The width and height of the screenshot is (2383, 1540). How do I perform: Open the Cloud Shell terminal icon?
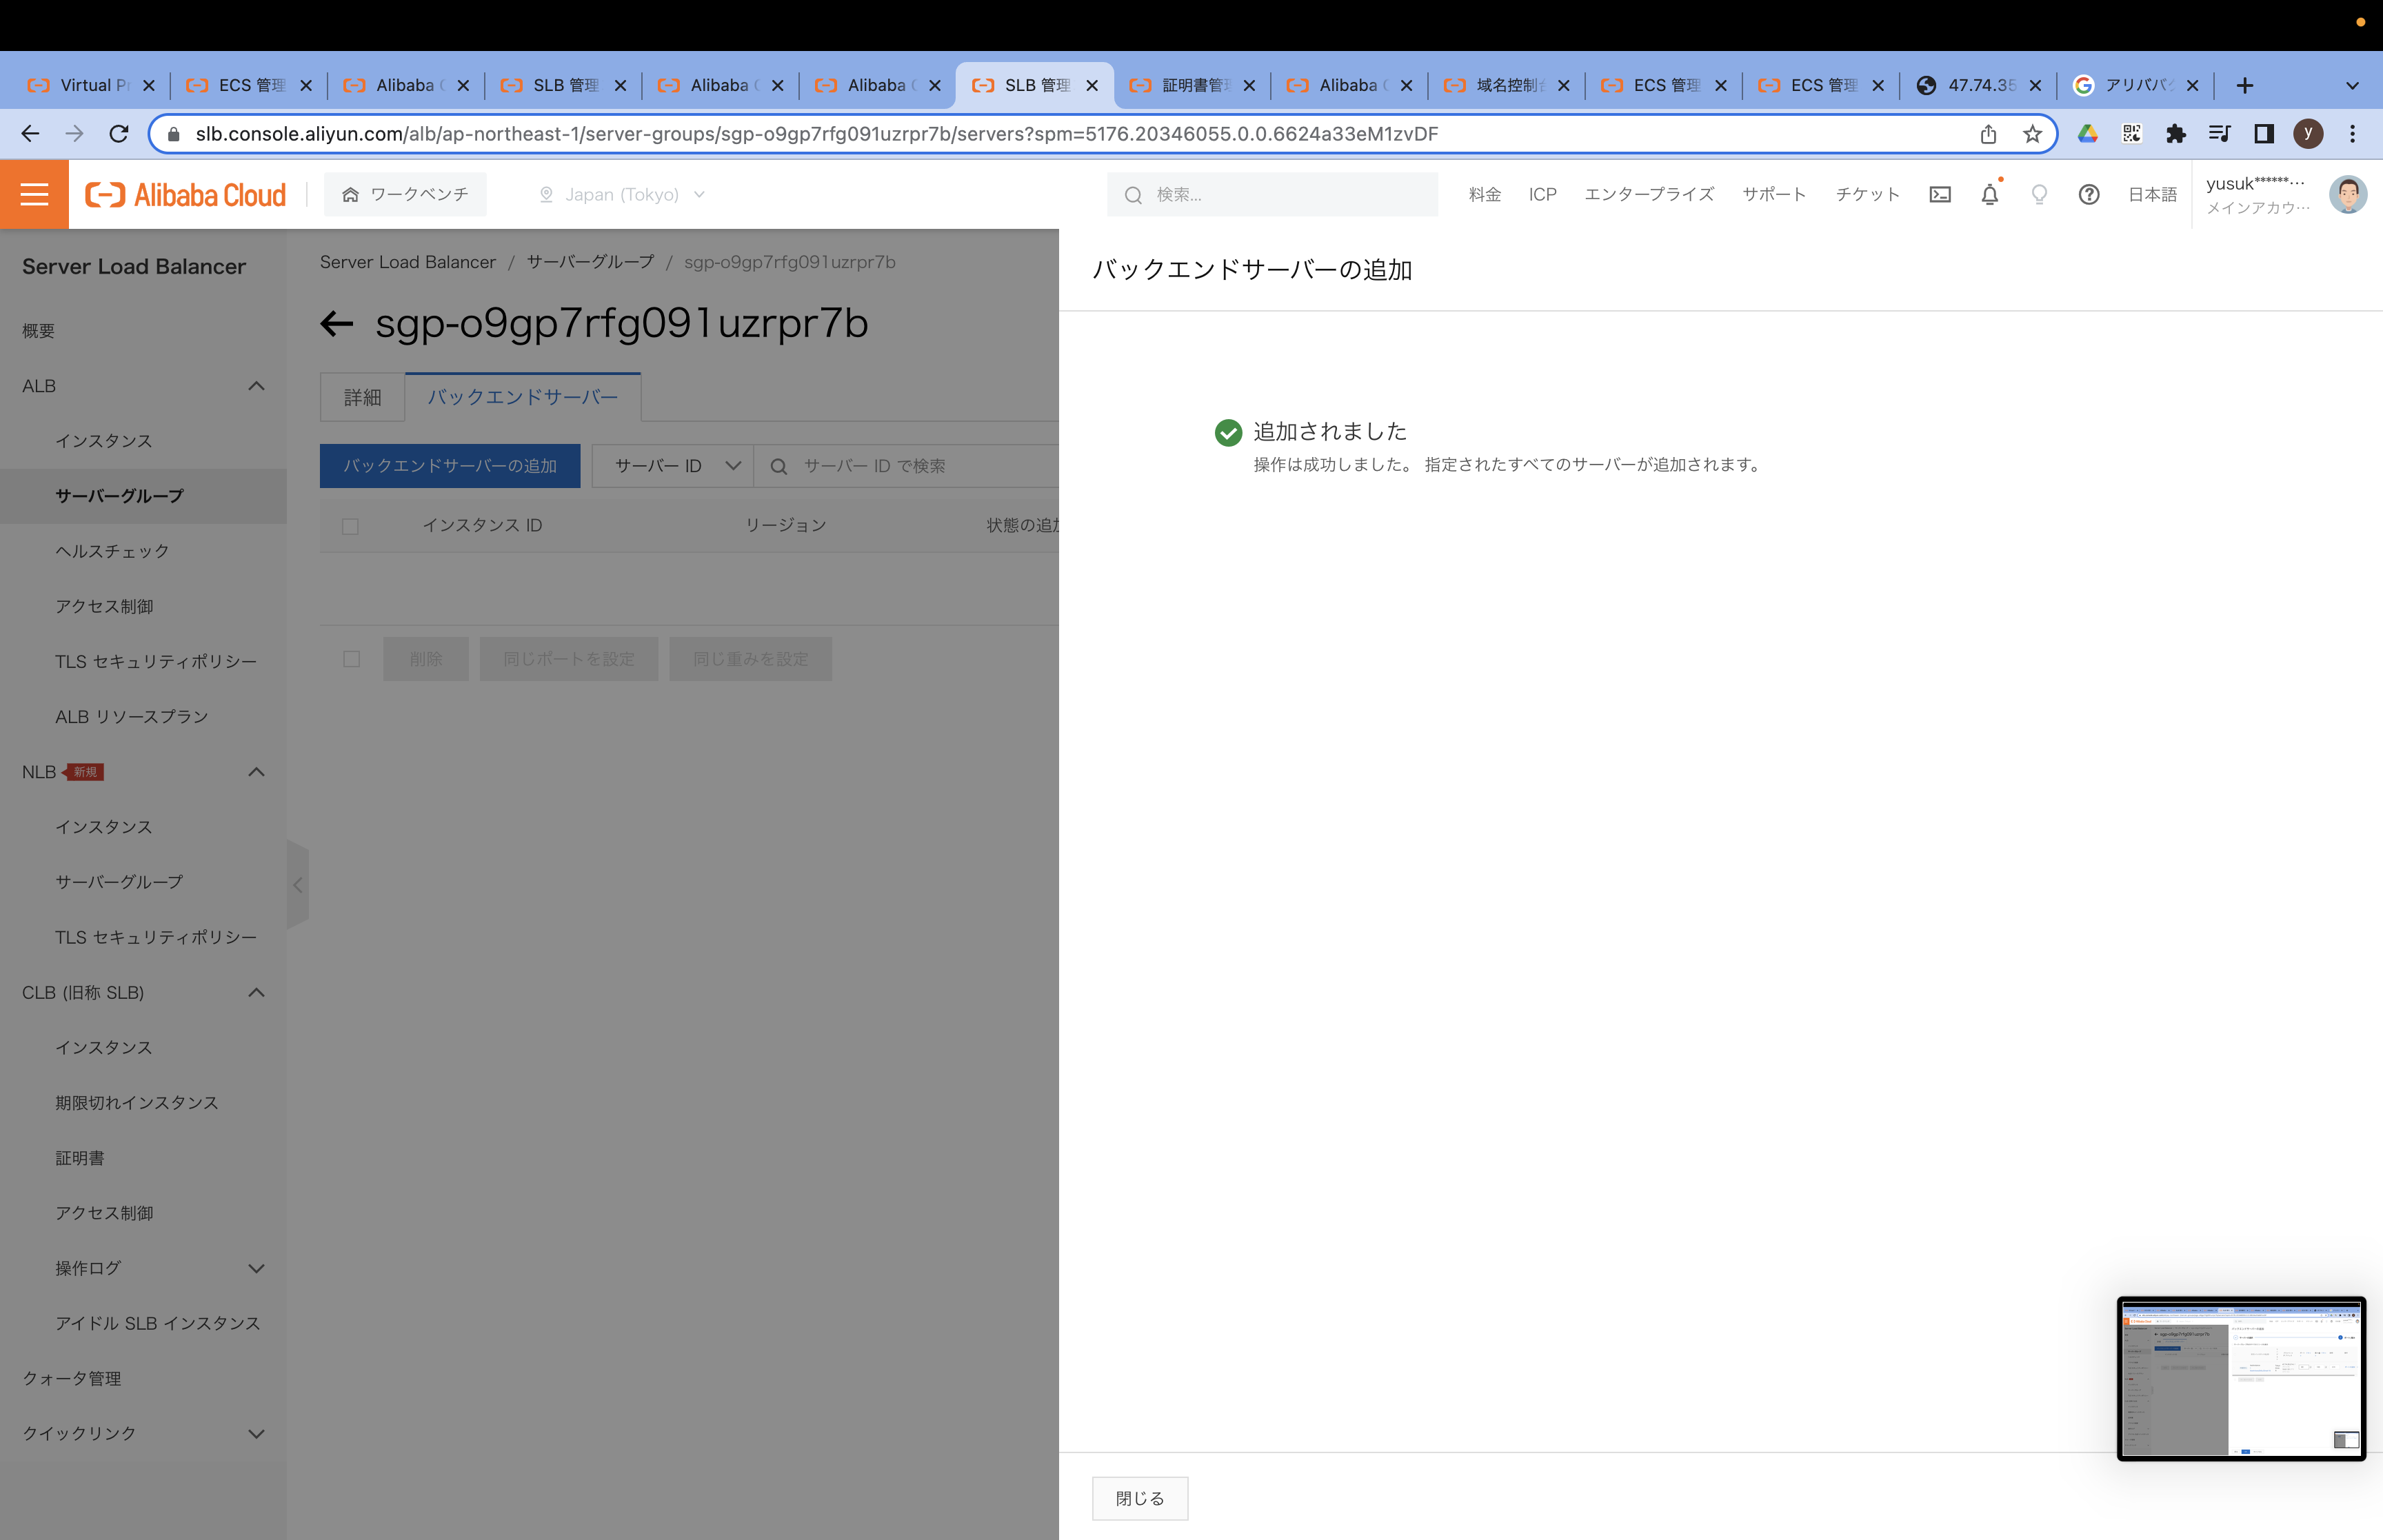pyautogui.click(x=1940, y=194)
